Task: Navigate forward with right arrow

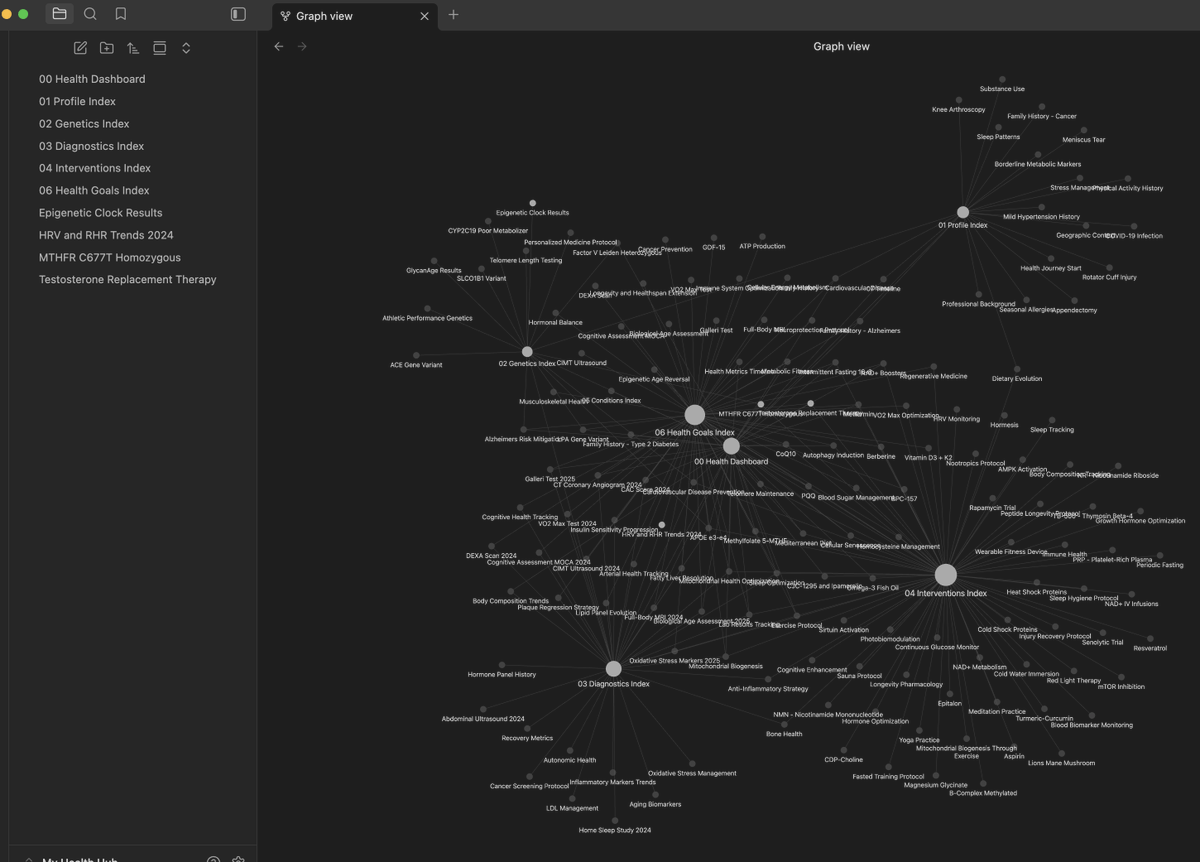Action: click(302, 46)
